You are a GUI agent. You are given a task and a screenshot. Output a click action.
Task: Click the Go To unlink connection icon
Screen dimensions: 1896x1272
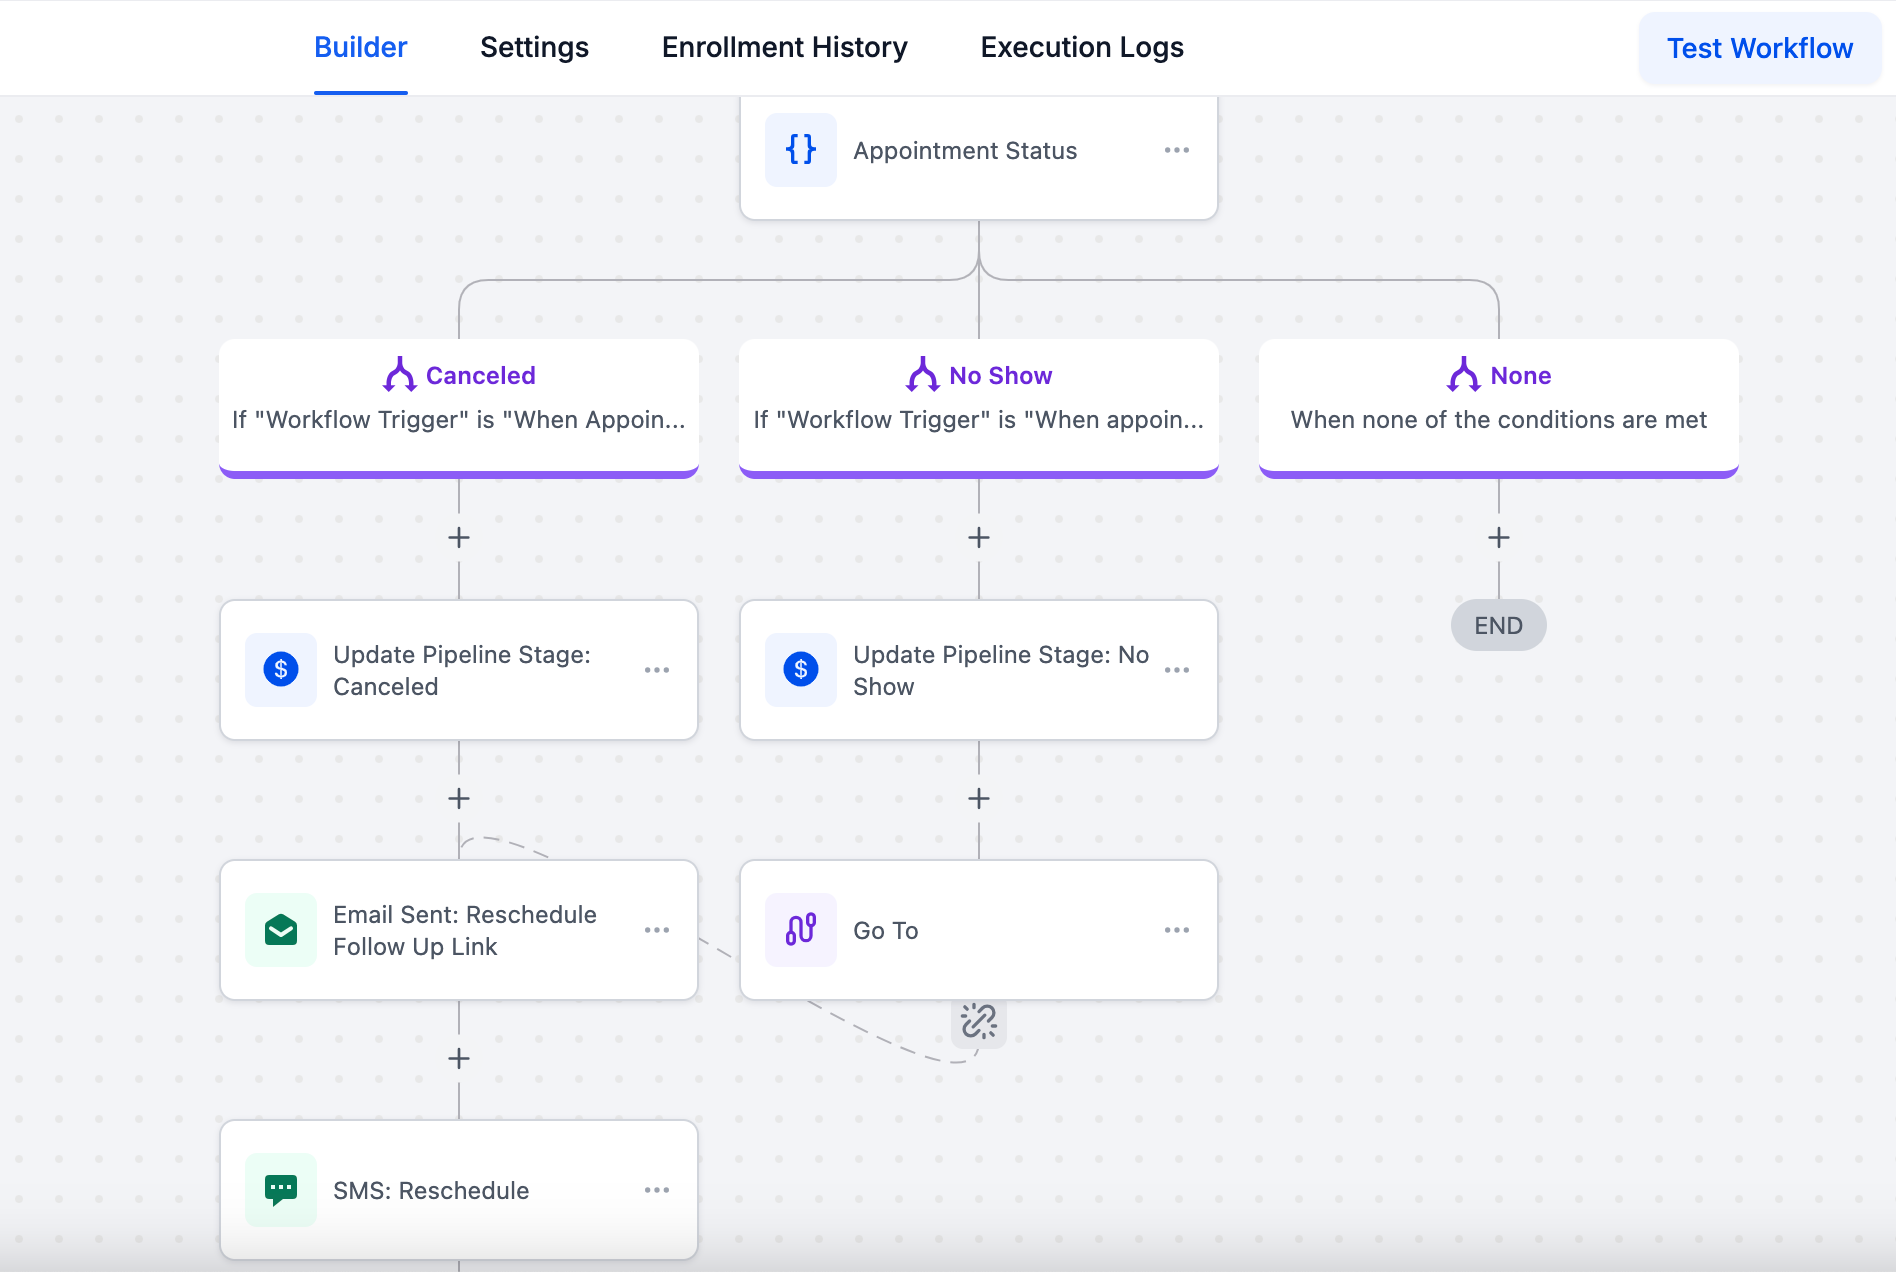point(979,1022)
